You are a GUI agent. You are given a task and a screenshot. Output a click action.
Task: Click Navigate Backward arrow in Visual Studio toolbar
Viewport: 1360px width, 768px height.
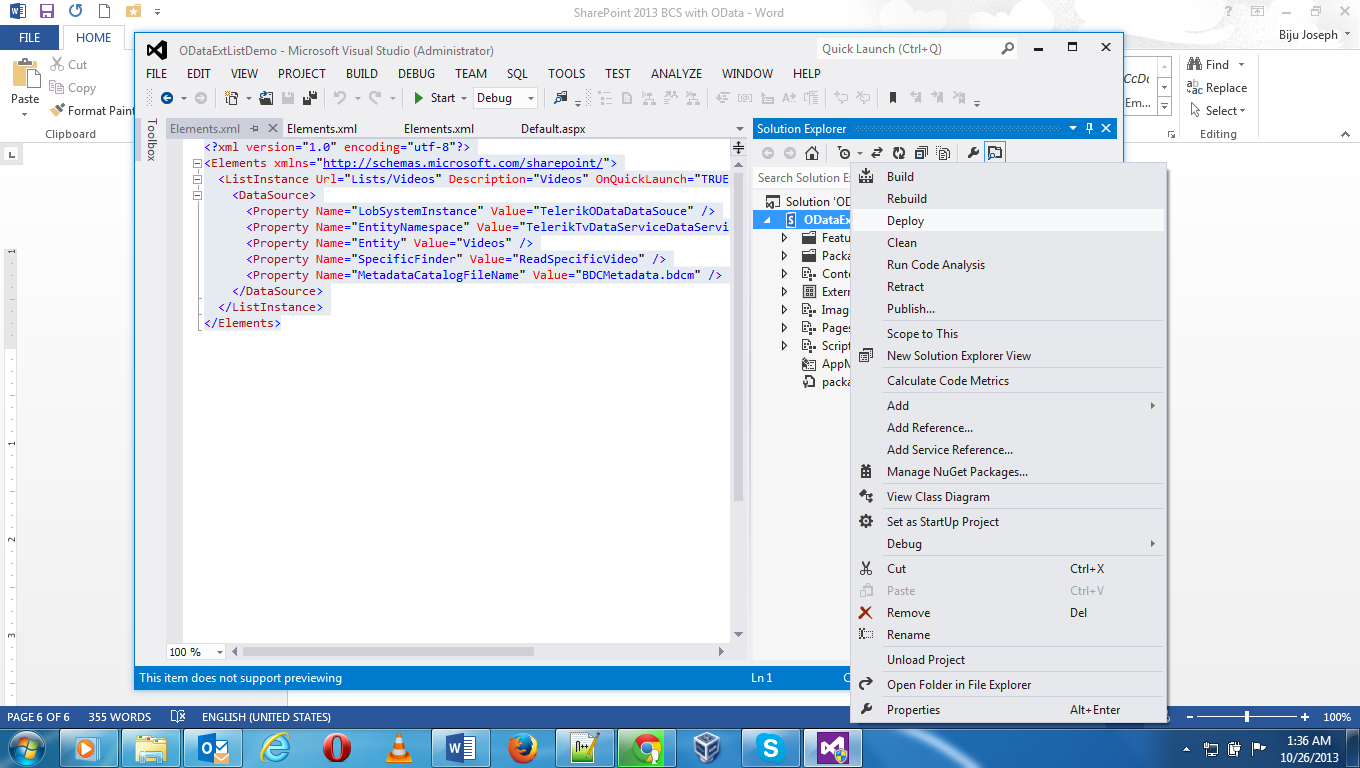(167, 98)
